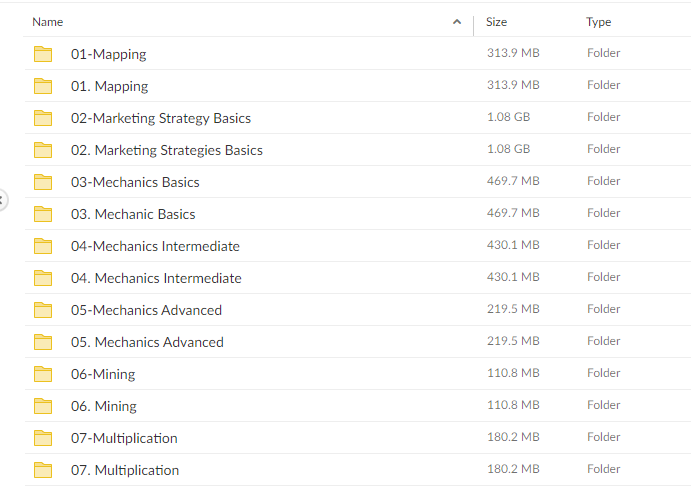Viewport: 691px width, 493px height.
Task: Click the folder icon for 01-Mapping
Action: pos(43,54)
